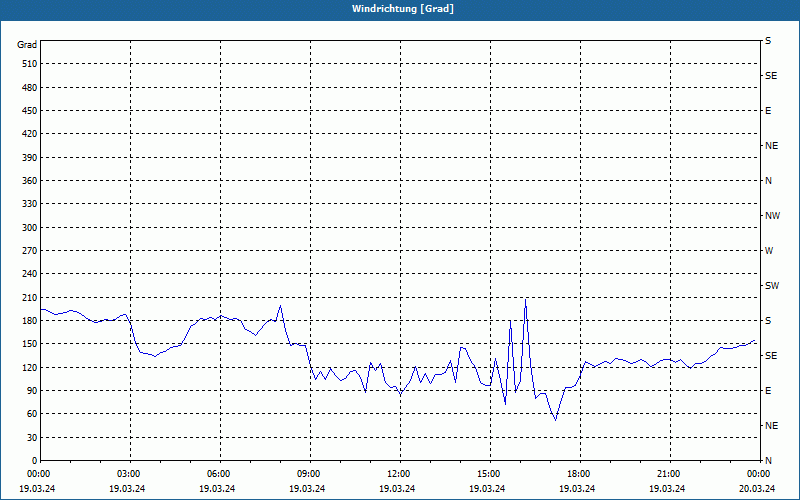Click the '0' value axis label
This screenshot has height=500, width=800.
35,461
